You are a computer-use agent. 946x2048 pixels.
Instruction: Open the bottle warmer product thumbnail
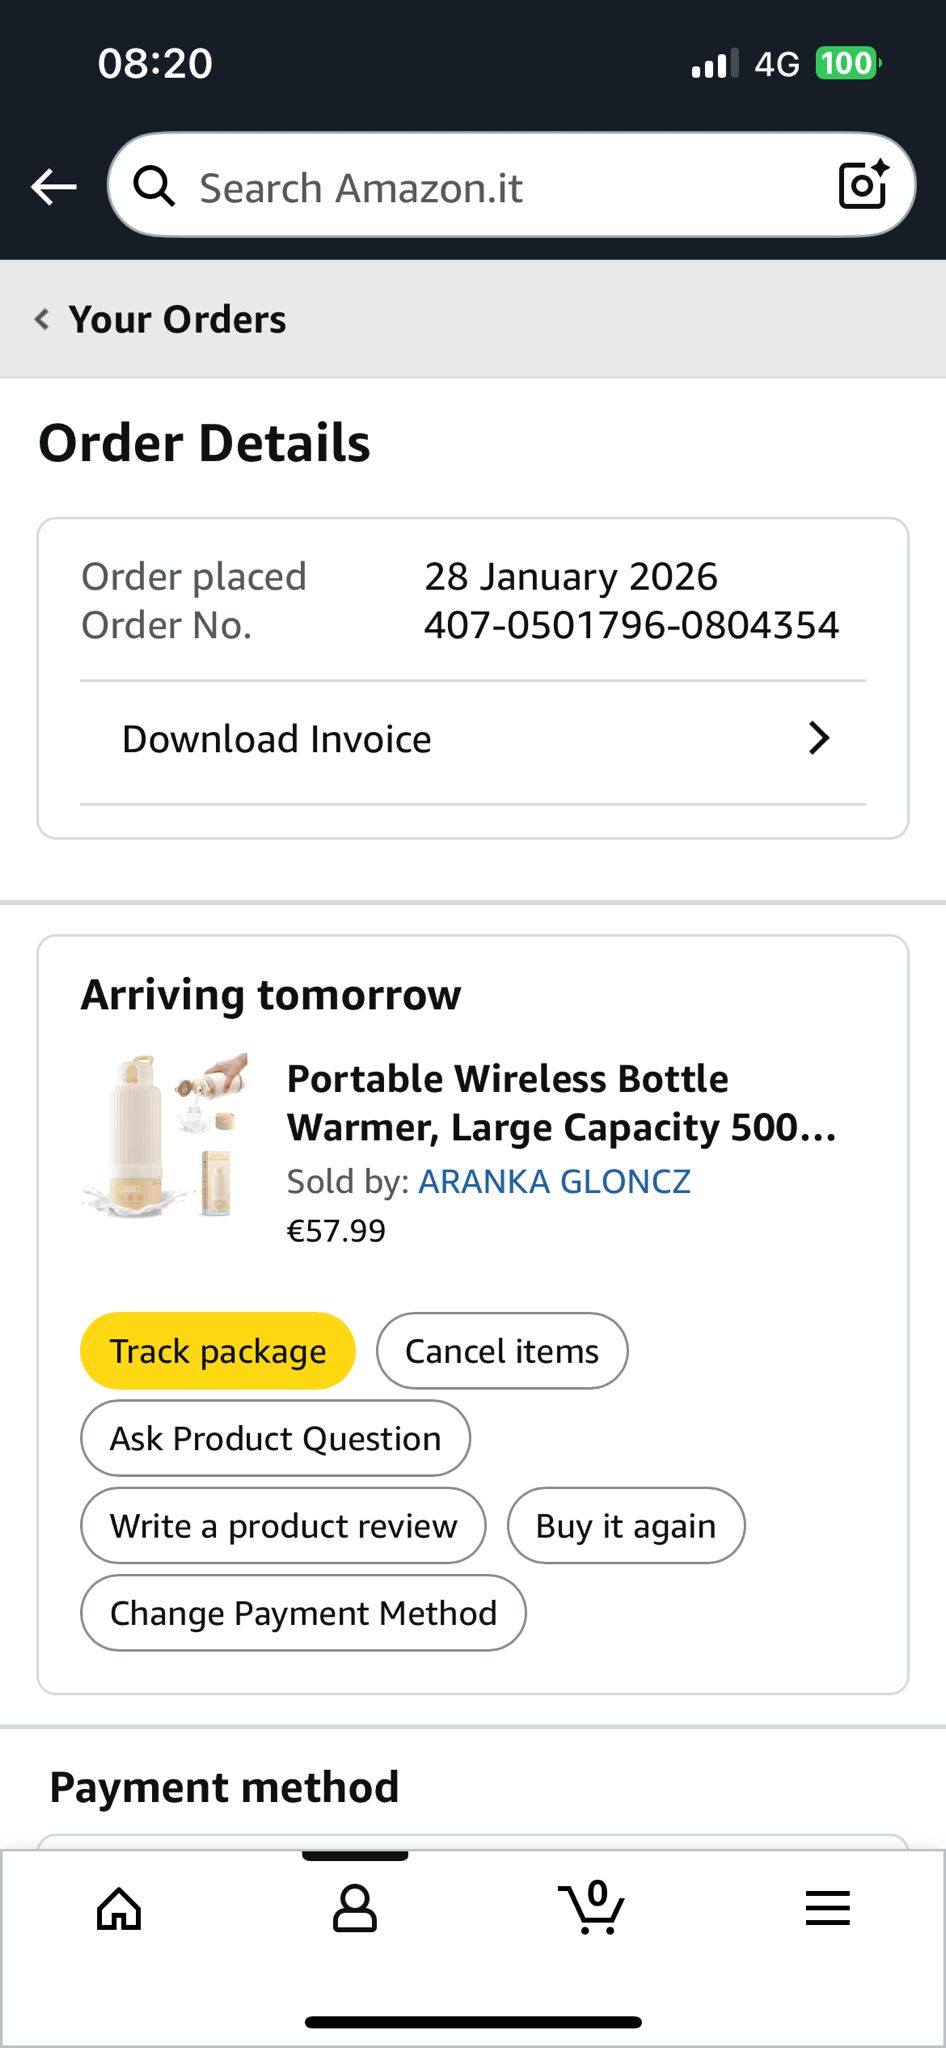point(166,1135)
